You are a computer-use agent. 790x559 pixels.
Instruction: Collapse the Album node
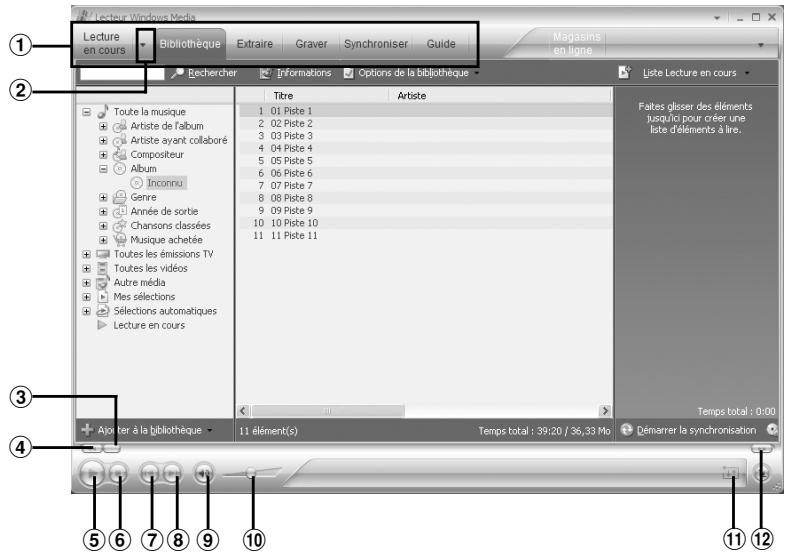(103, 169)
